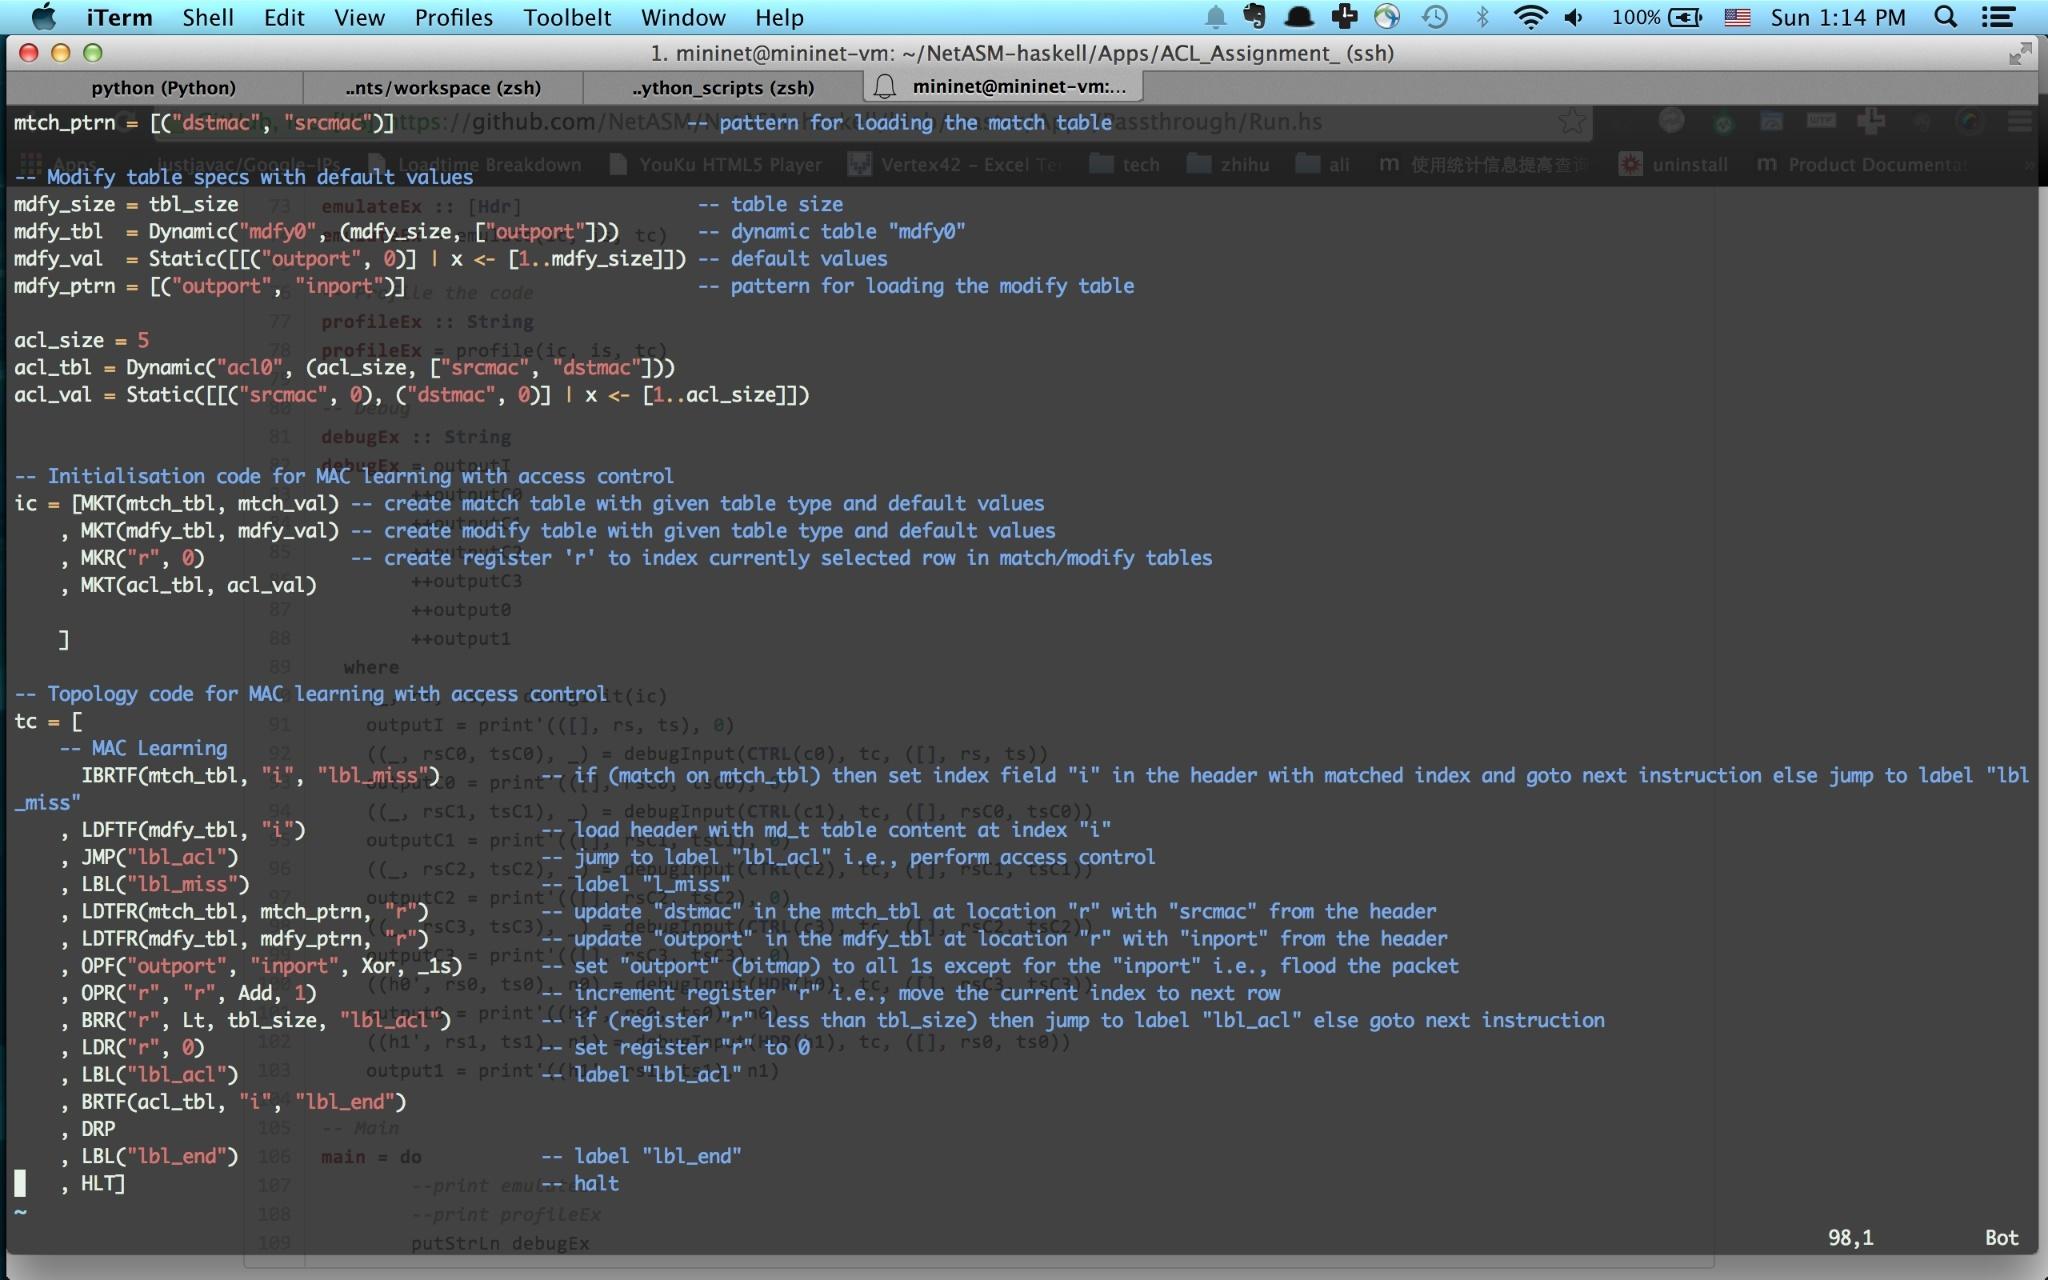Switch to the ..nts/workspace (zsh) tab
This screenshot has height=1280, width=2048.
(443, 88)
